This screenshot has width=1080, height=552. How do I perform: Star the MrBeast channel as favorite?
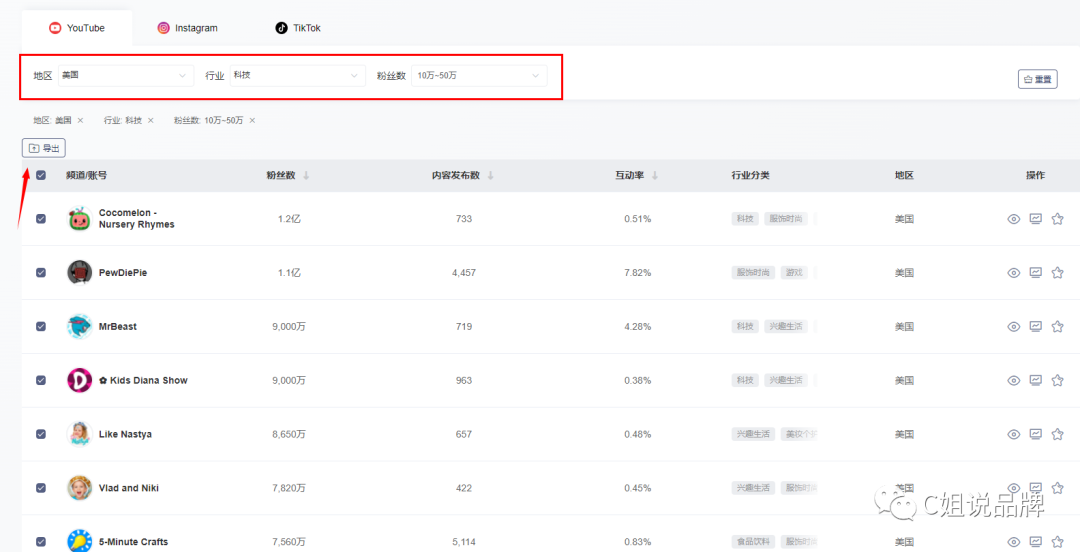click(x=1057, y=327)
